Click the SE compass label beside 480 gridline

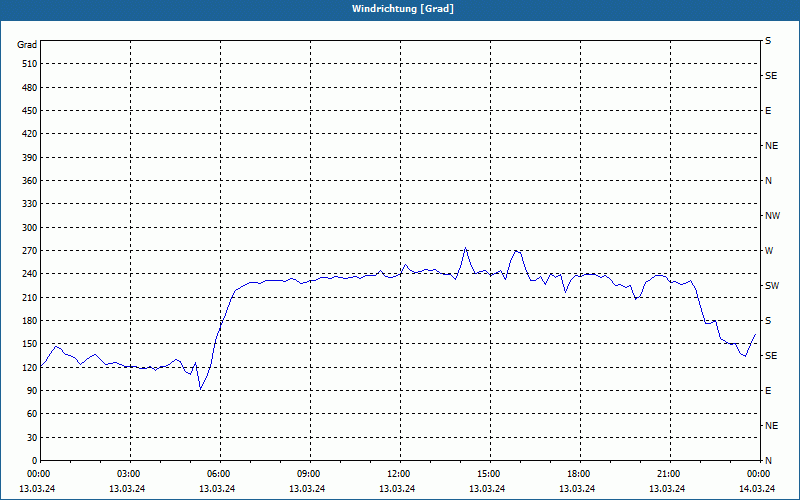(771, 76)
